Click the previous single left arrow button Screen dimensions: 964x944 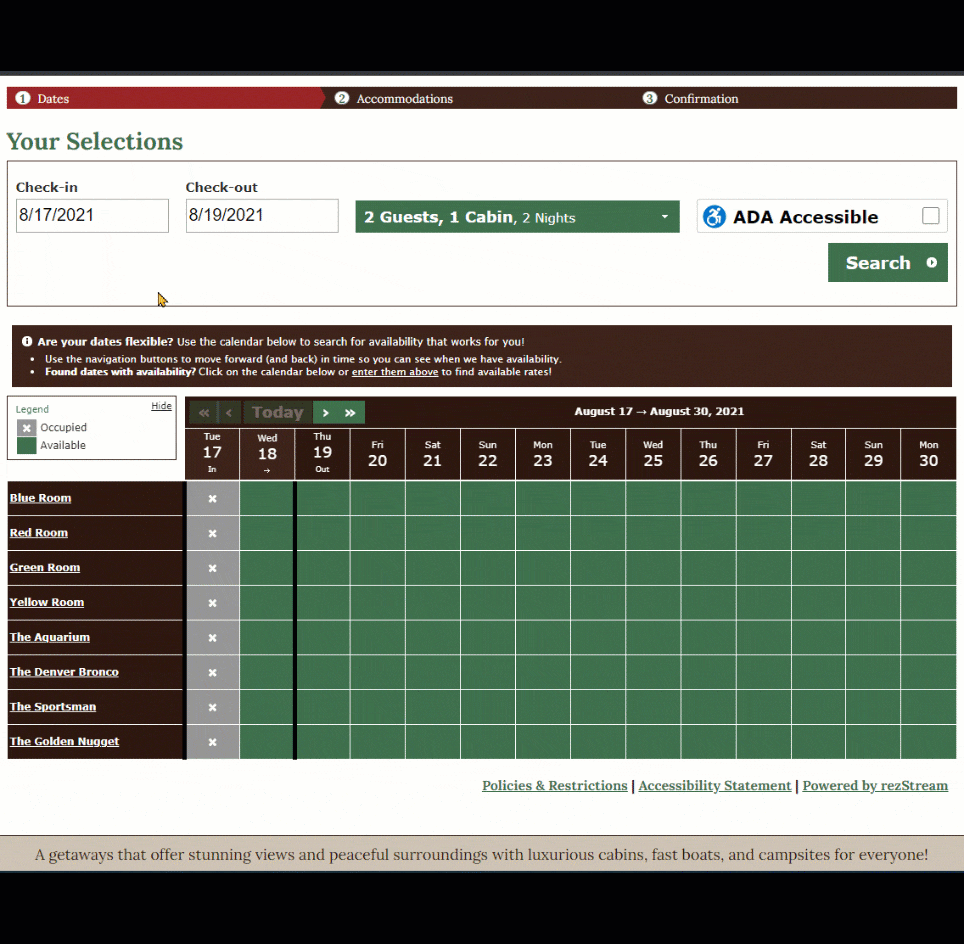tap(230, 412)
